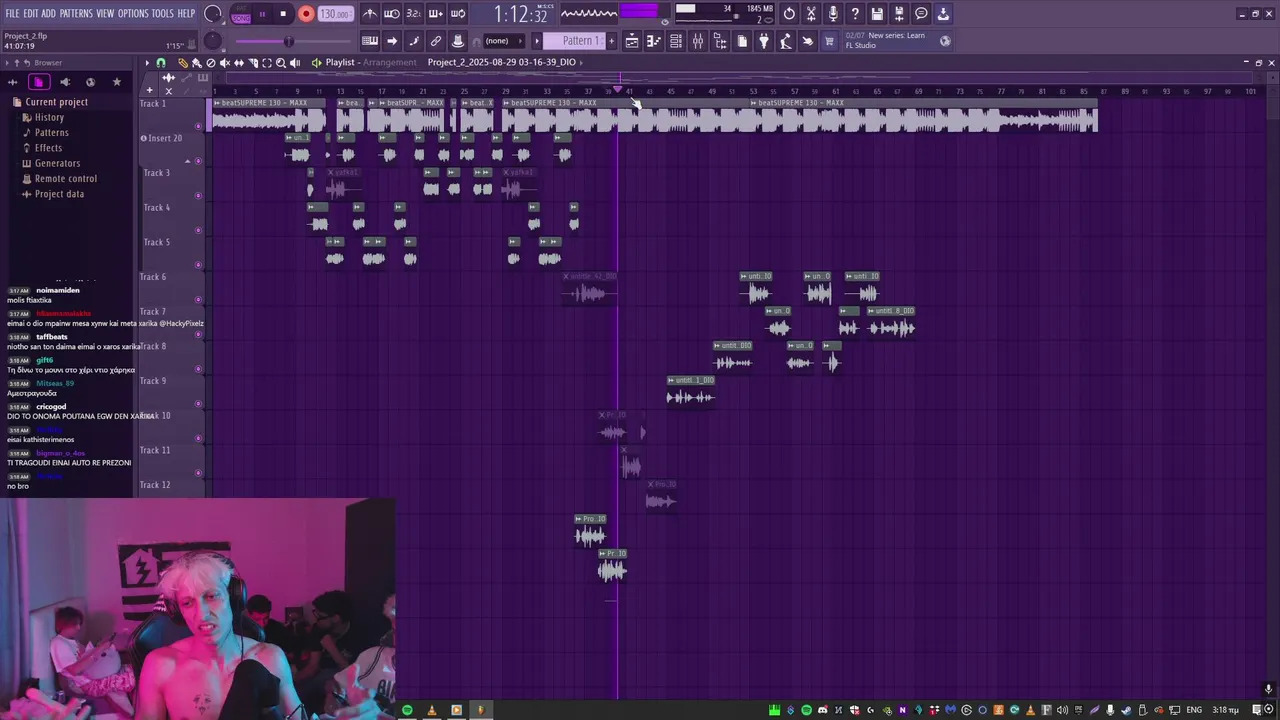This screenshot has height=720, width=1280.
Task: Expand Current project in browser
Action: [x=56, y=102]
